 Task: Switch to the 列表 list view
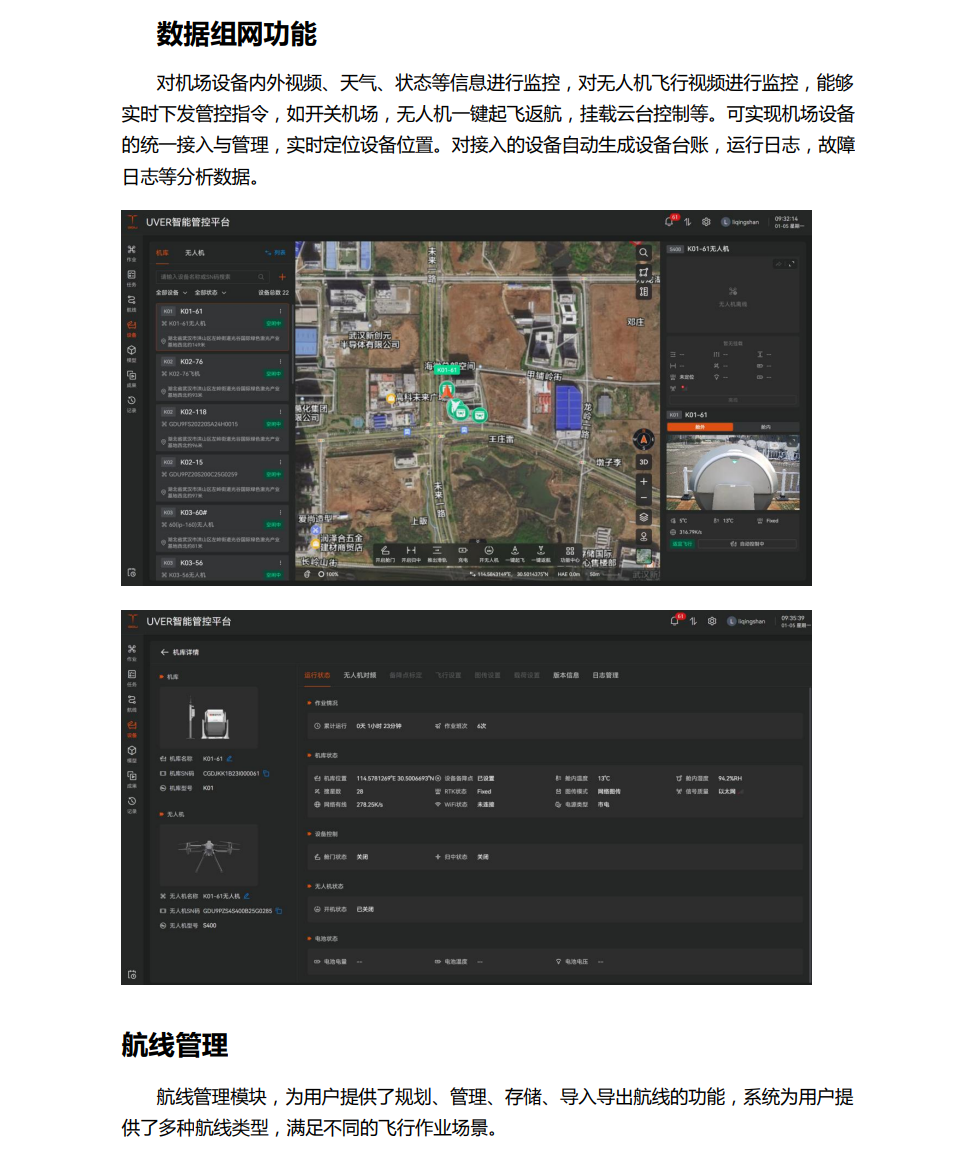click(275, 254)
